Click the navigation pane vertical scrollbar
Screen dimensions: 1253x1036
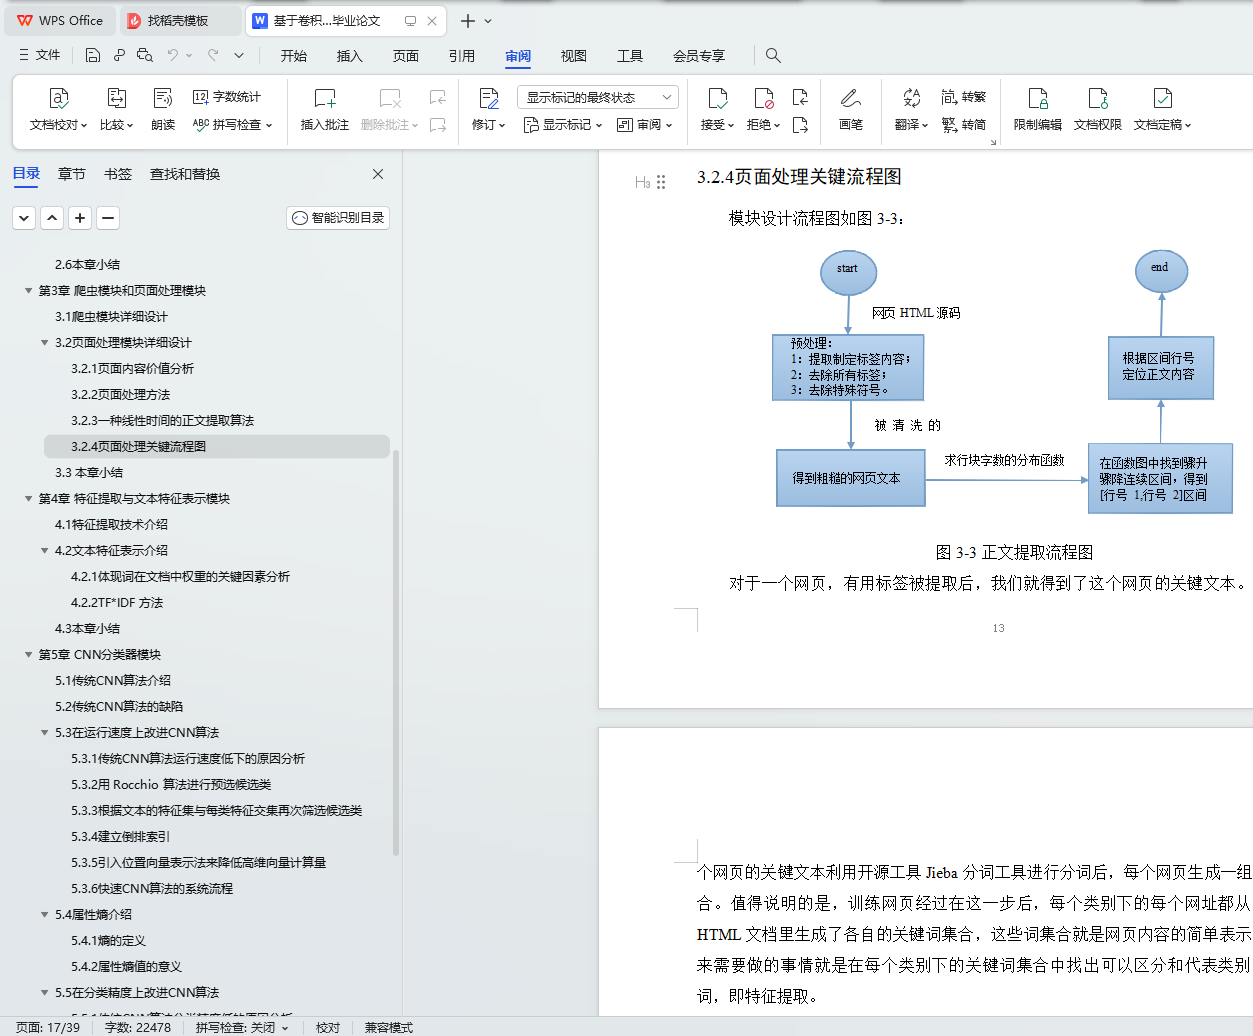396,652
